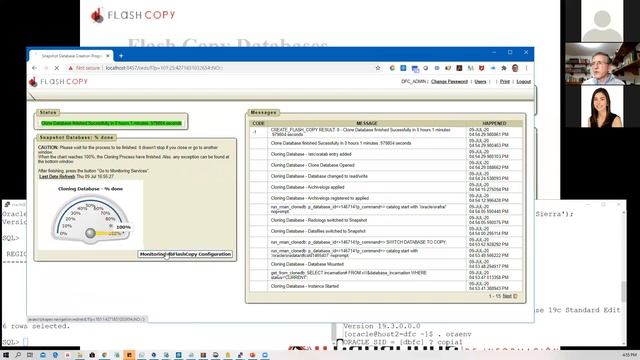Go to Next page of messages
The width and height of the screenshot is (640, 360).
507,296
